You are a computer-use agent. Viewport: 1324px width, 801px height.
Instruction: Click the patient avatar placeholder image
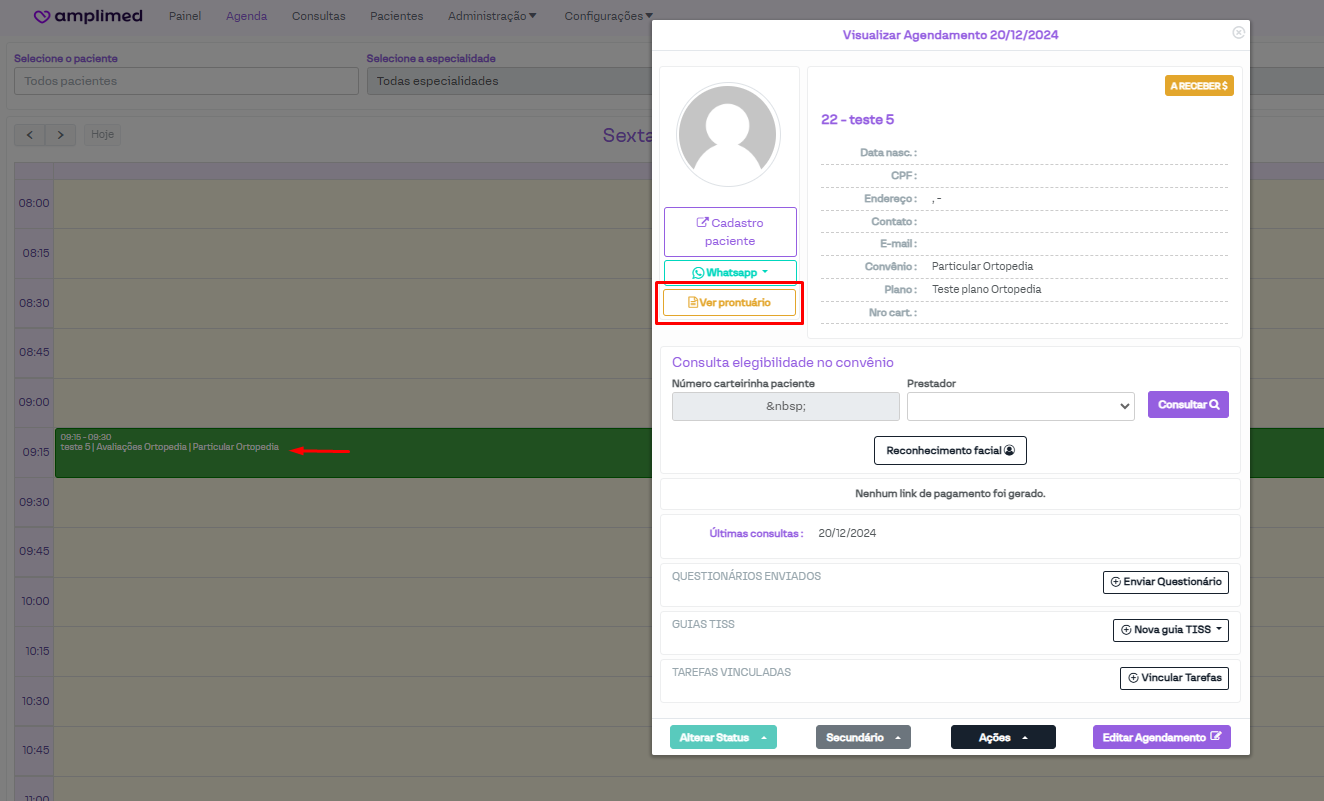pos(728,134)
